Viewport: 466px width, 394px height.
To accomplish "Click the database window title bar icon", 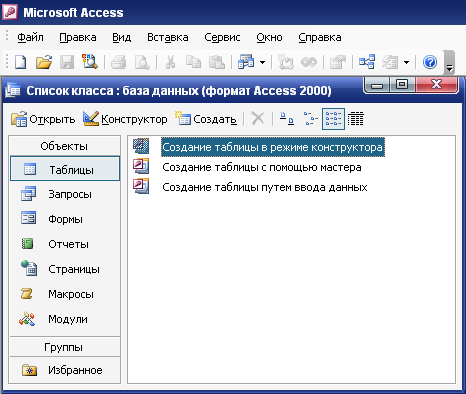I will 13,91.
